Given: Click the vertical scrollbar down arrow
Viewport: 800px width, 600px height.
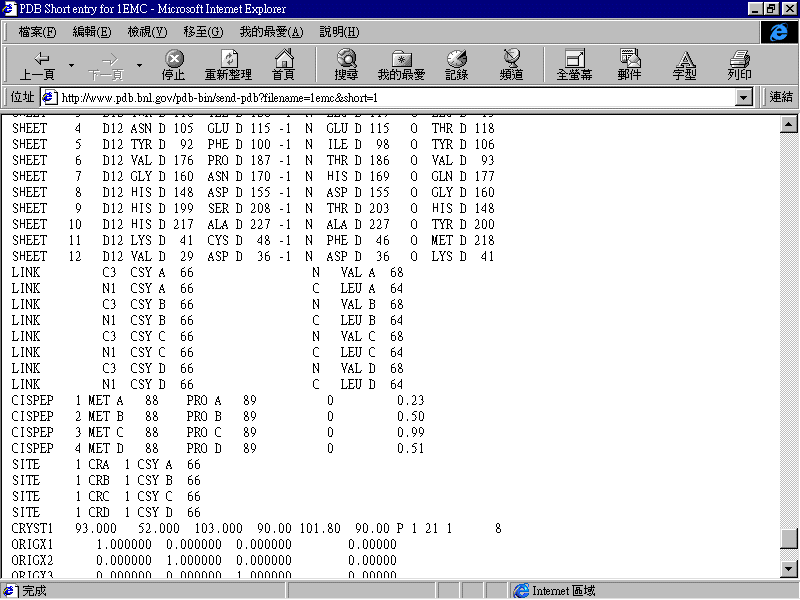Looking at the screenshot, I should pyautogui.click(x=789, y=570).
